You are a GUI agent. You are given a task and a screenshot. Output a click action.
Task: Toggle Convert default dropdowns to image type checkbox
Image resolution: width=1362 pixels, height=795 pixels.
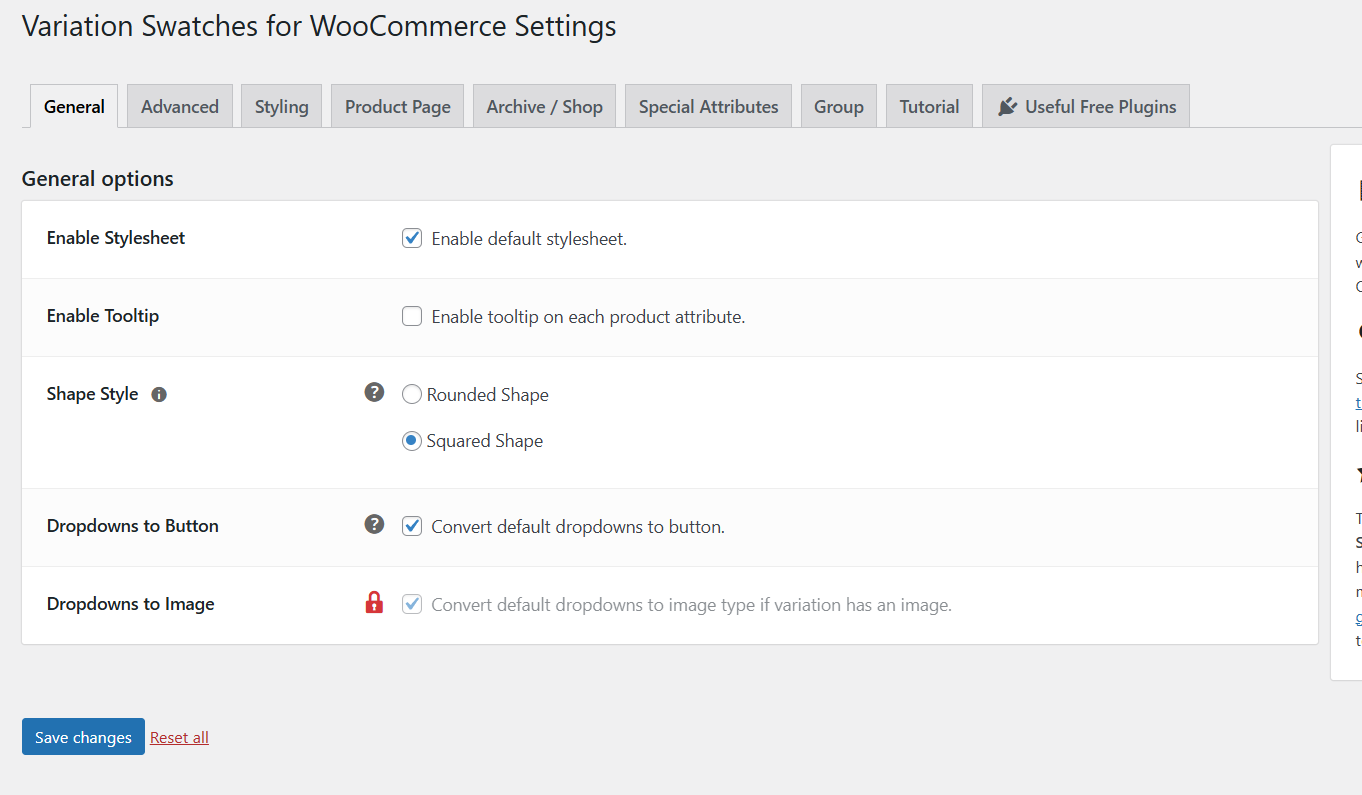point(412,604)
